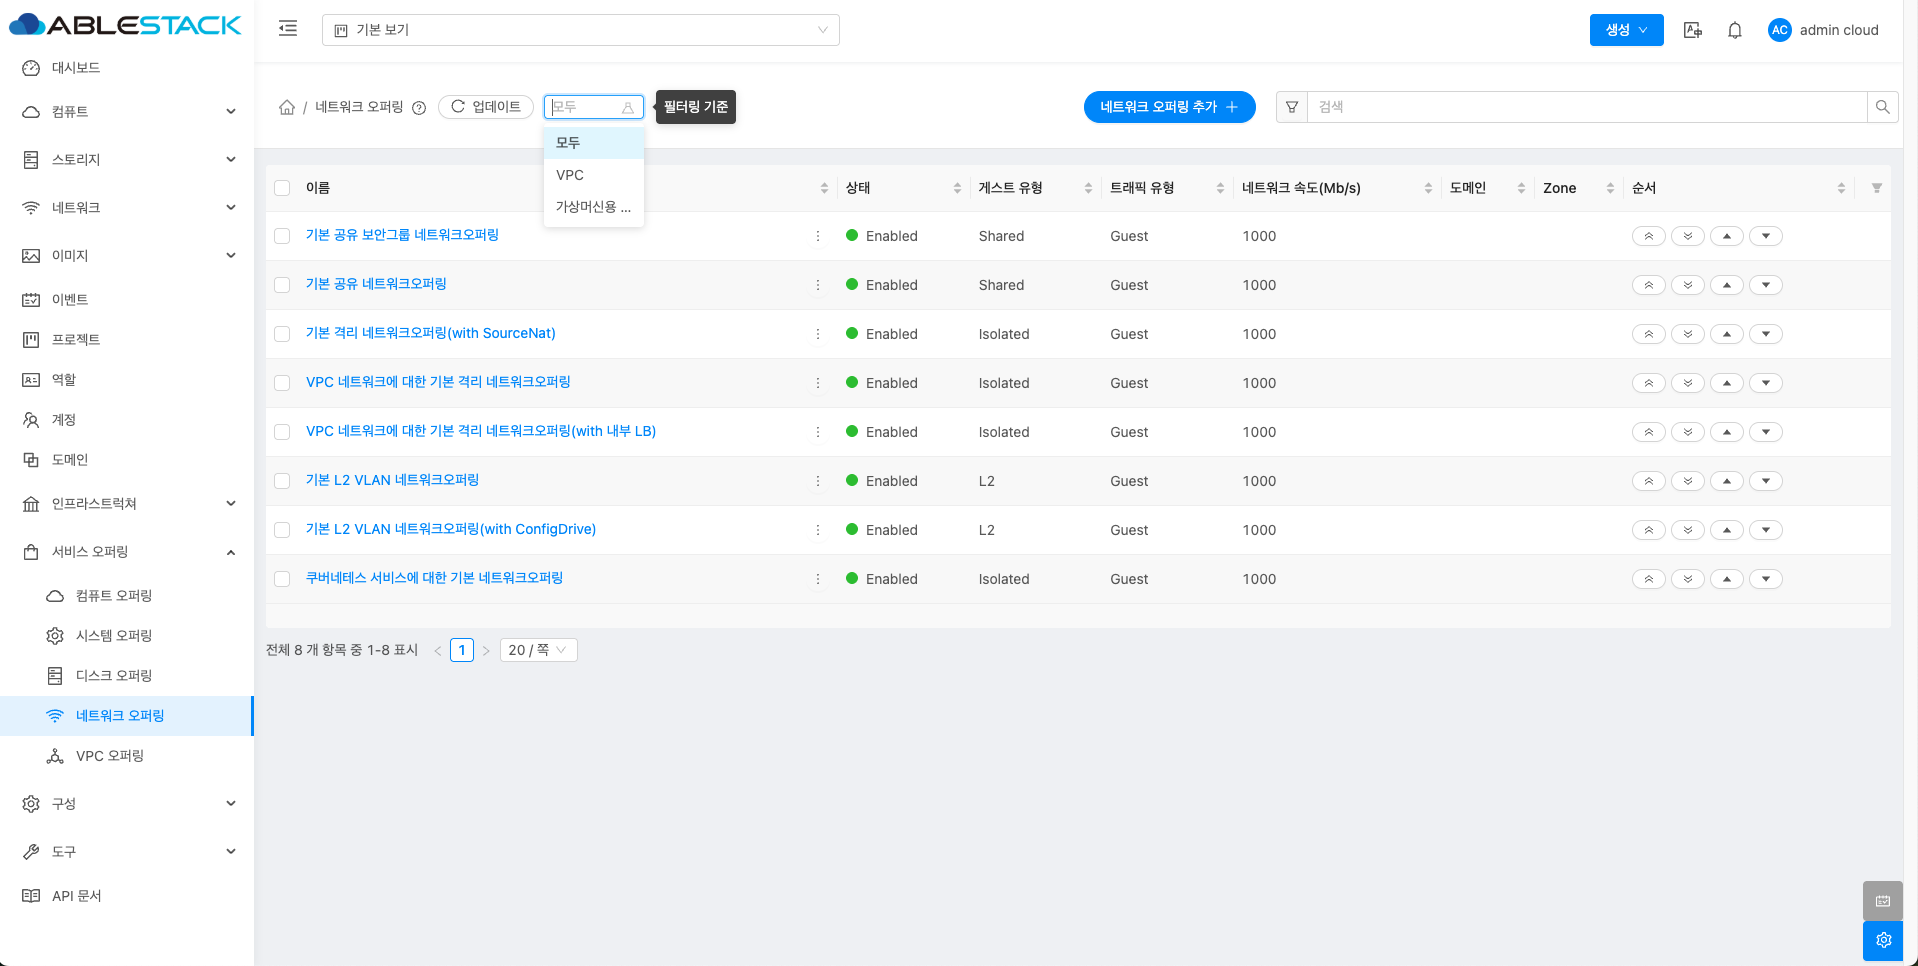Open the table column filter icon
This screenshot has width=1918, height=966.
(1876, 188)
